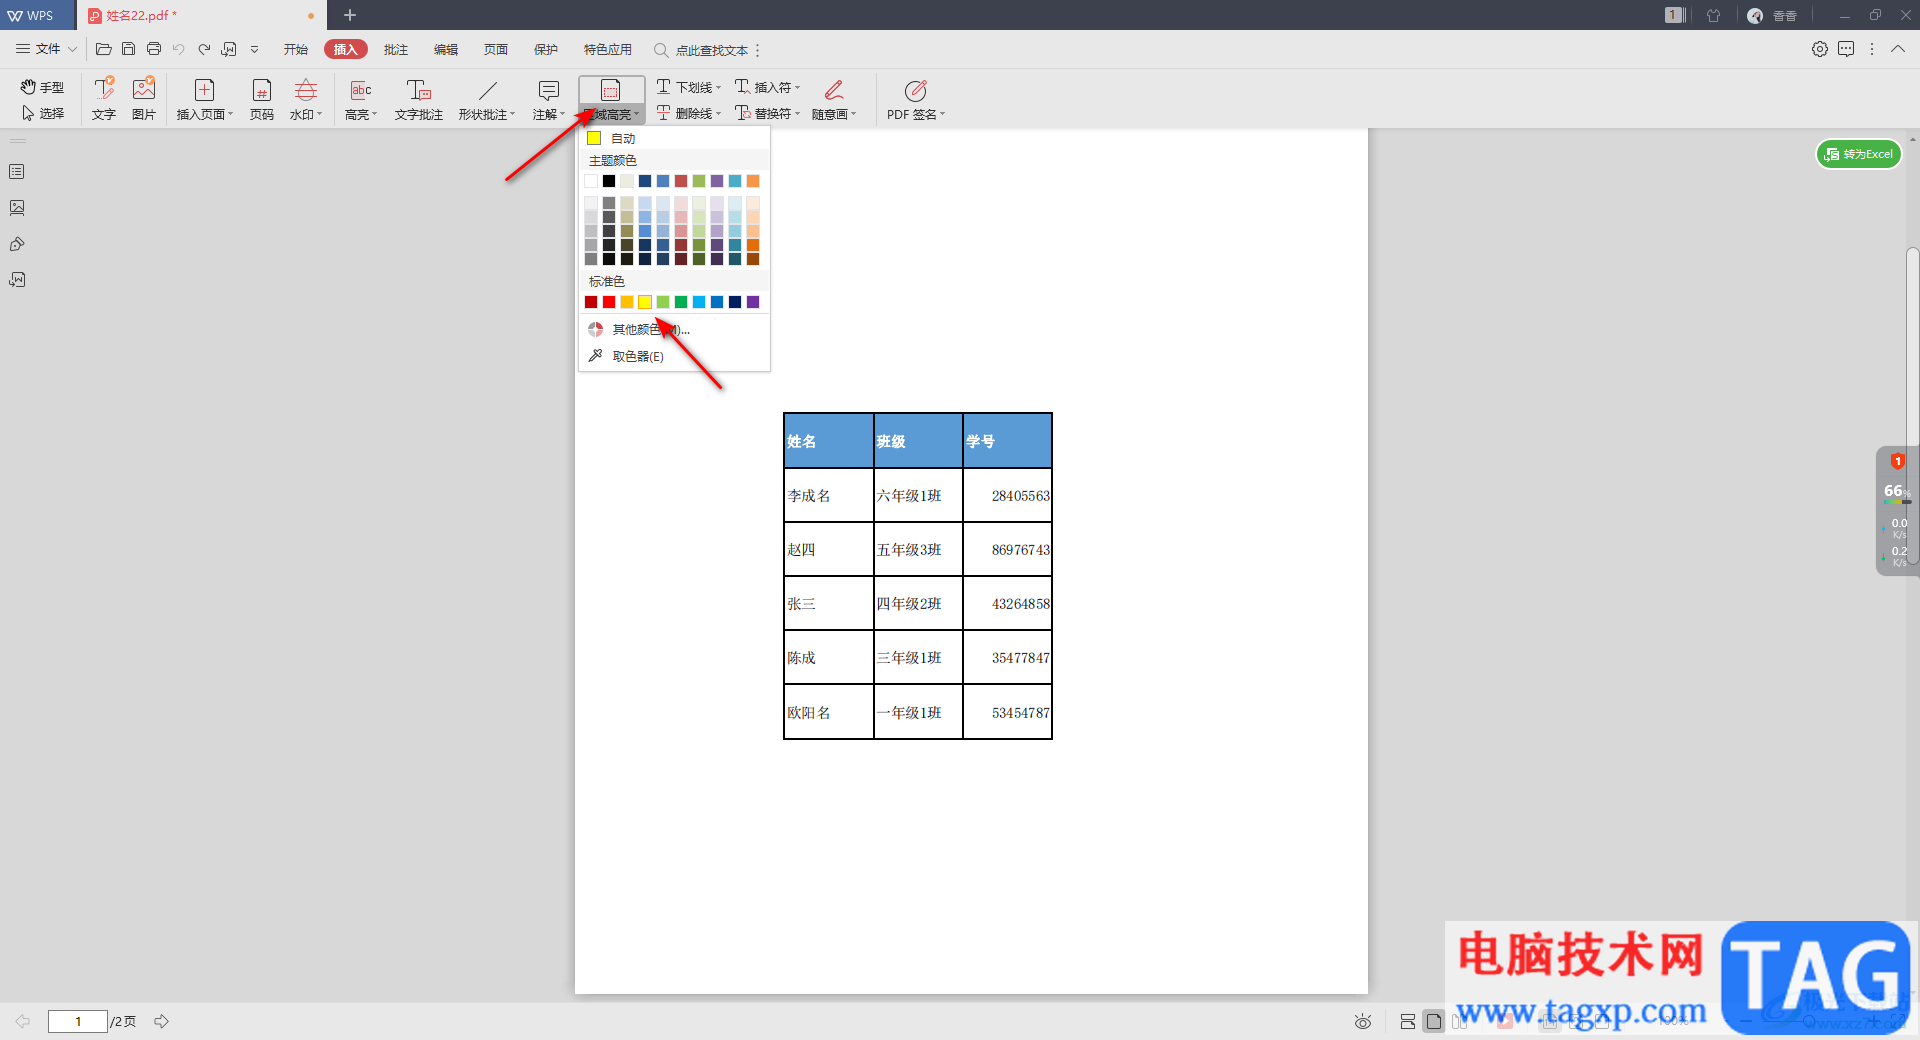Enable continuous scrolling view mode
This screenshot has height=1040, width=1920.
coord(1407,1021)
